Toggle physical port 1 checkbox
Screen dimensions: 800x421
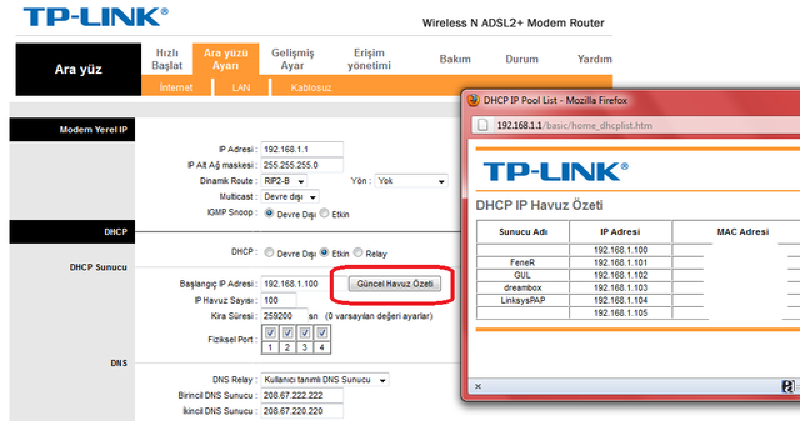(x=270, y=333)
